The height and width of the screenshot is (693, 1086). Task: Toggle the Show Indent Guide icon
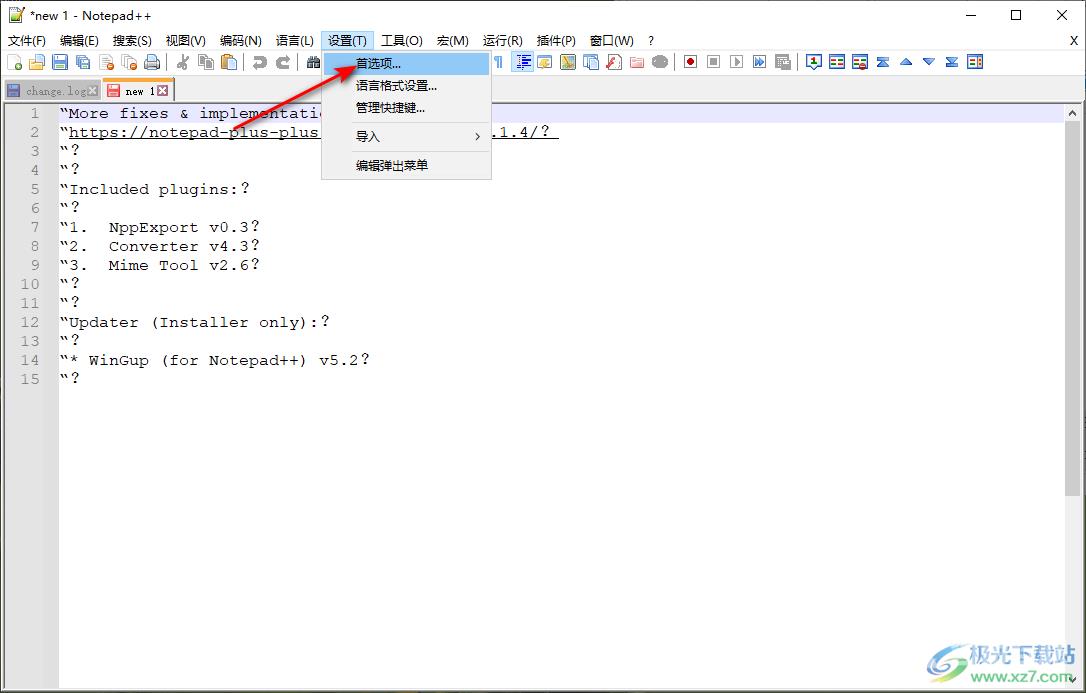pos(523,62)
